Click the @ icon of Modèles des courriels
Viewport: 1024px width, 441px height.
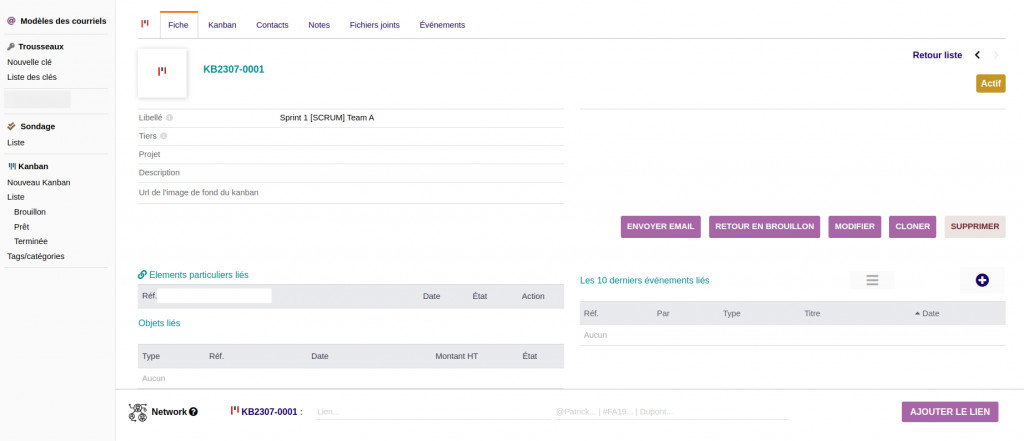tap(11, 21)
